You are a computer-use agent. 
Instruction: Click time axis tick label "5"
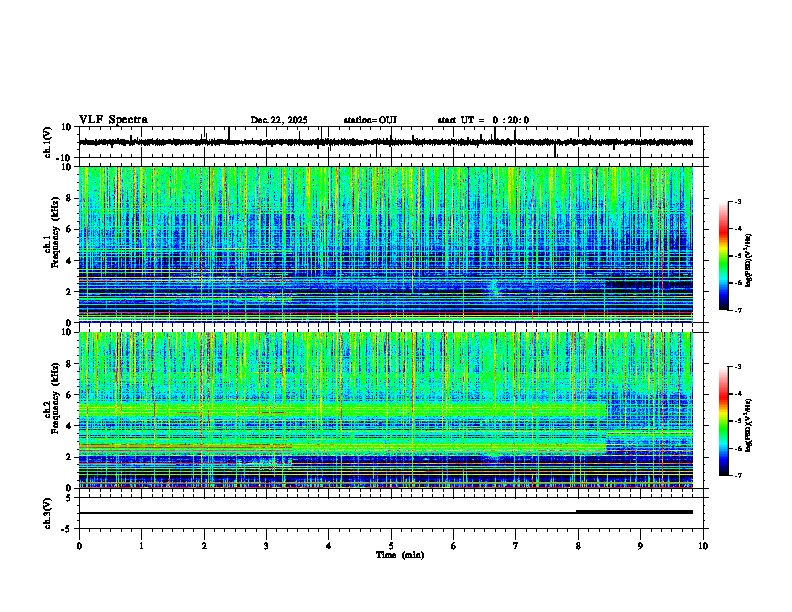coord(391,546)
